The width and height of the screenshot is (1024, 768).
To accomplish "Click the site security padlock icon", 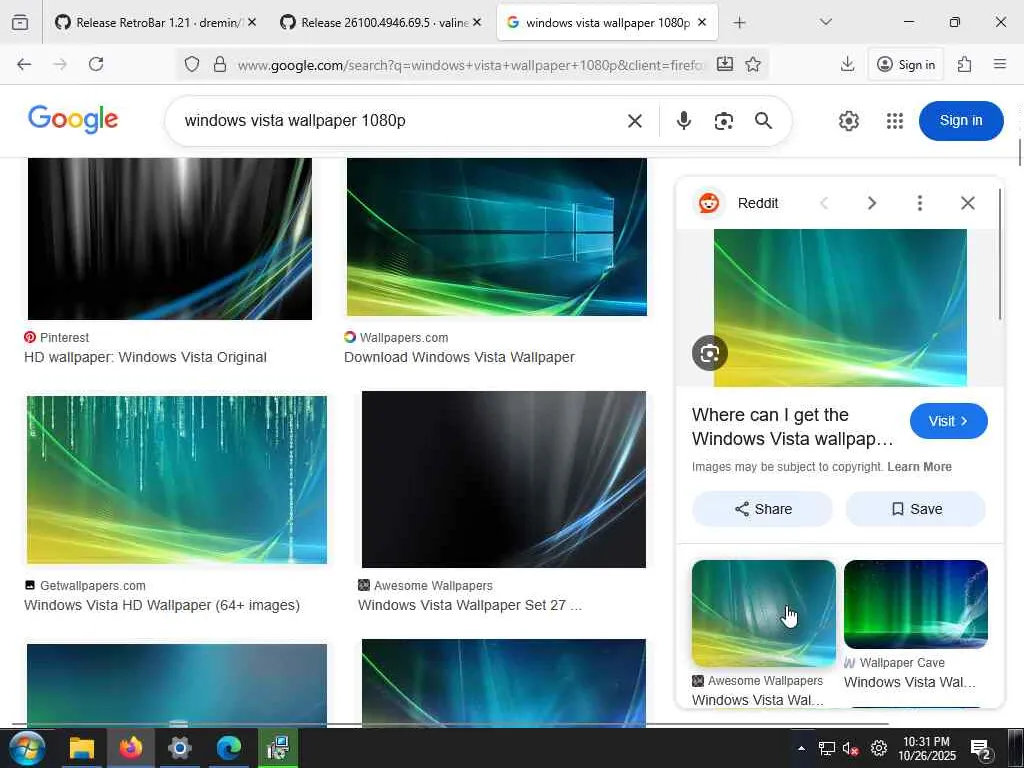I will click(220, 64).
